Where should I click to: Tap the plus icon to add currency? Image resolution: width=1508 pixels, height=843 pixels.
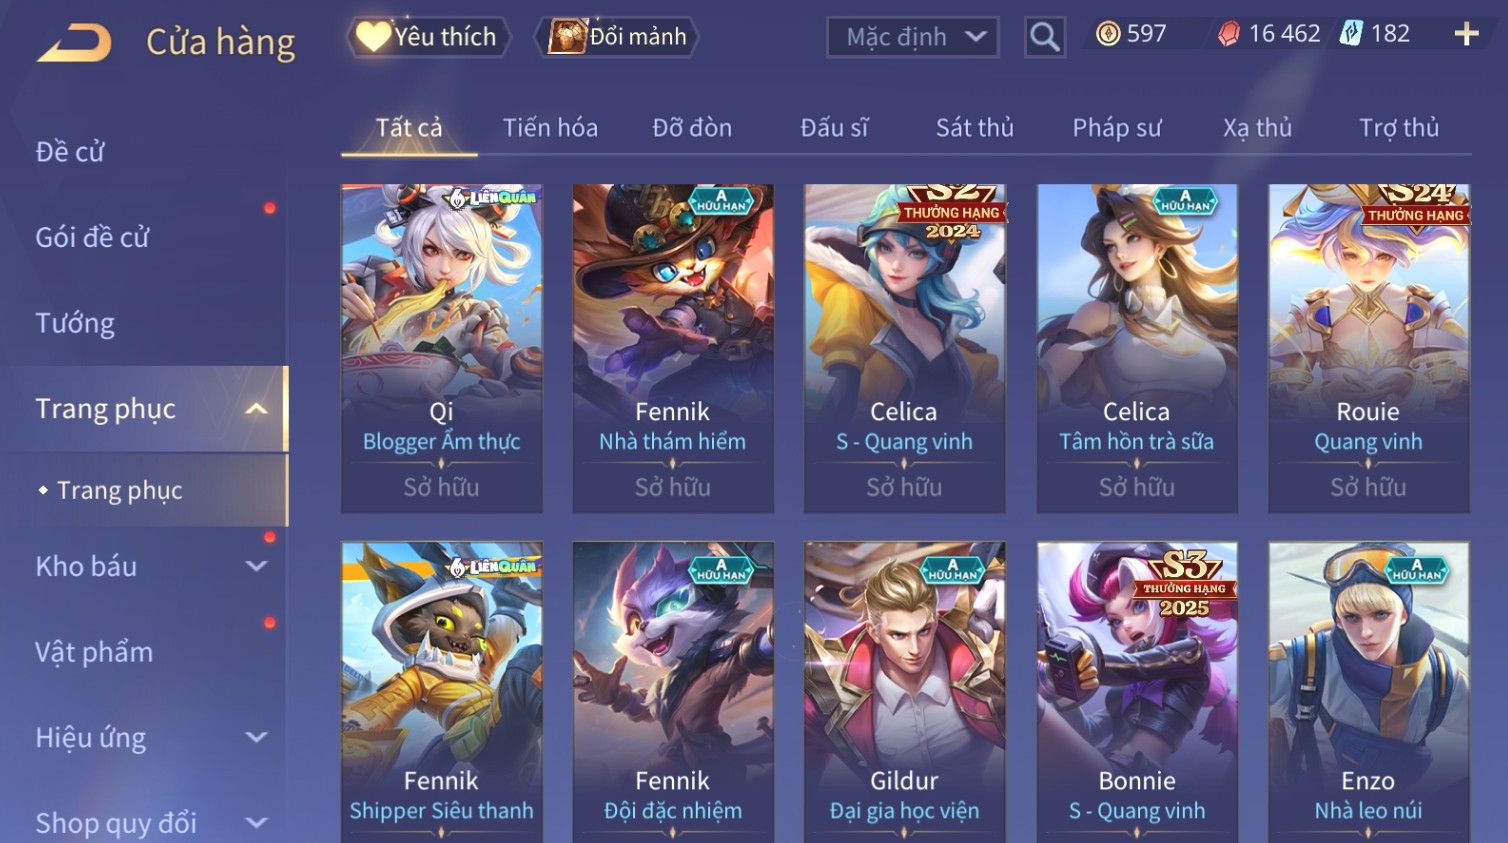[1466, 35]
